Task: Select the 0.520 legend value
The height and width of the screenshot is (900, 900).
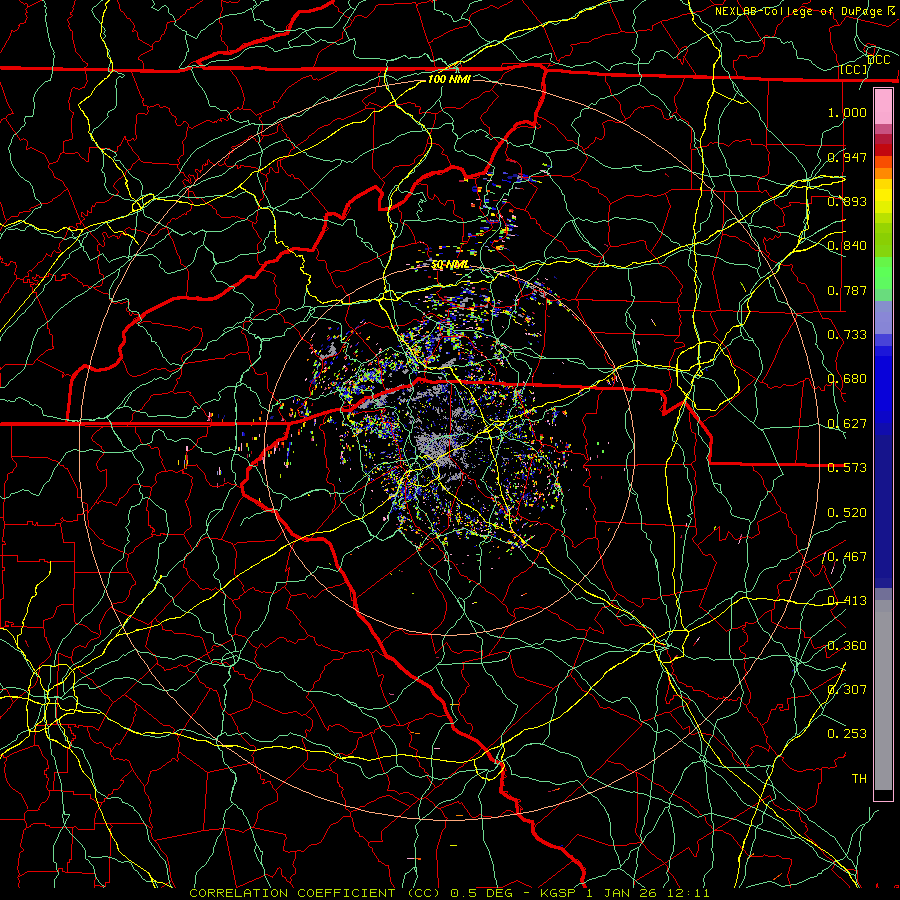Action: pyautogui.click(x=847, y=513)
